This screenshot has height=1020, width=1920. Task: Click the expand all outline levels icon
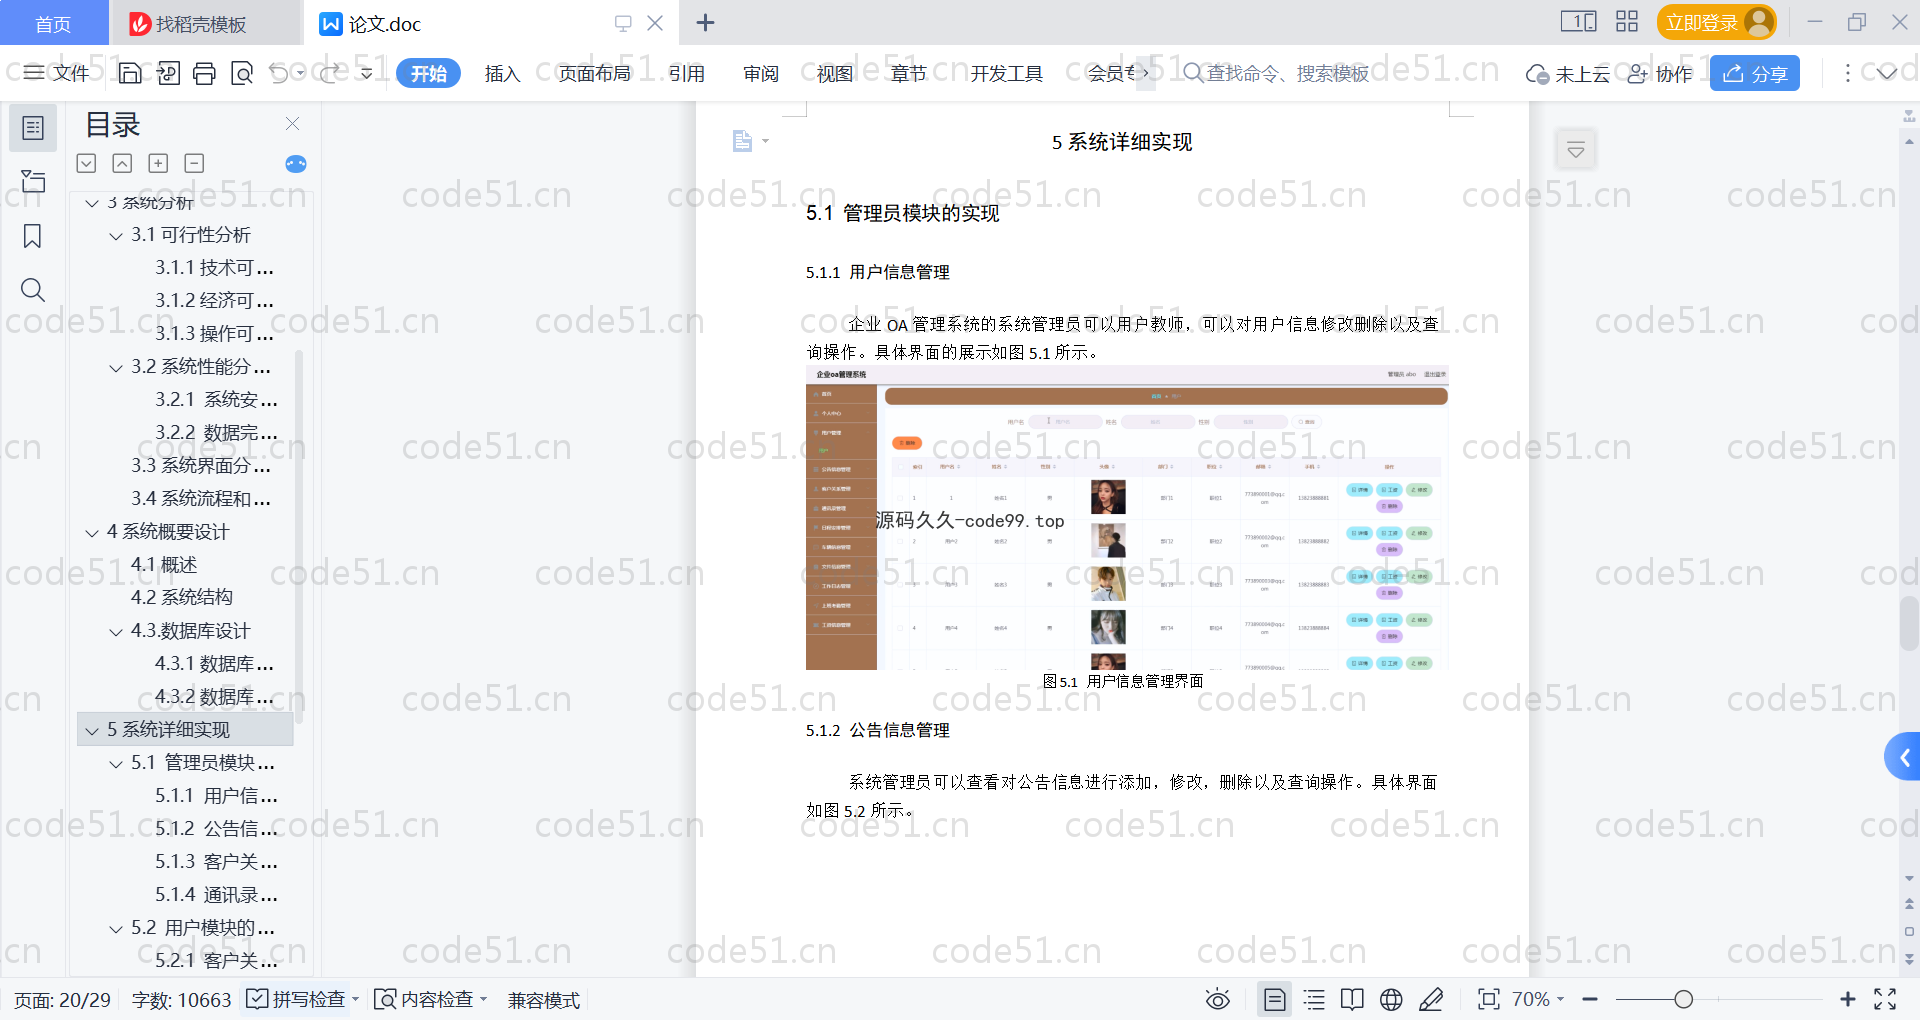87,163
